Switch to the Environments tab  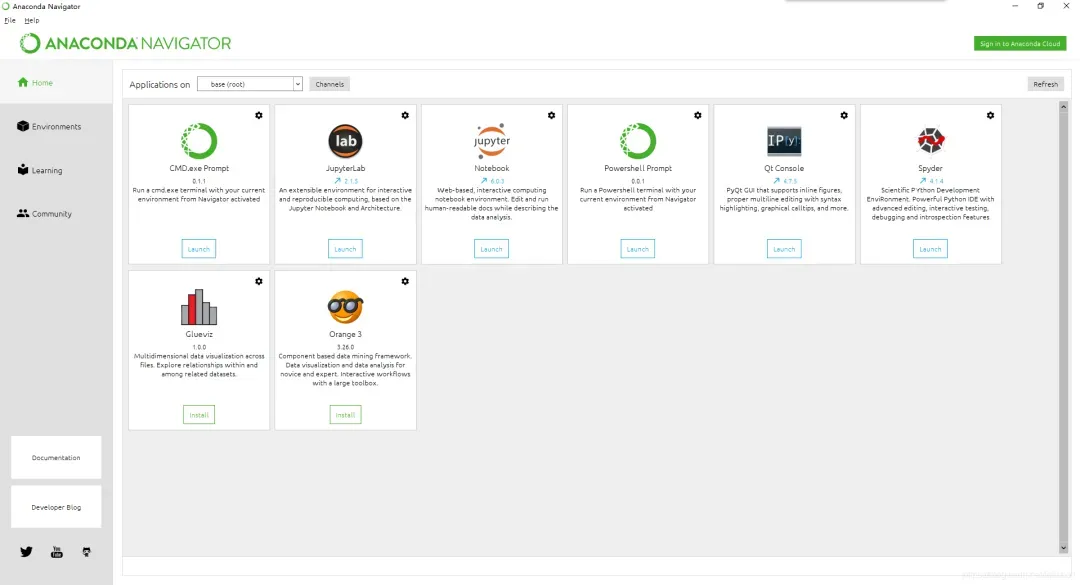[56, 127]
